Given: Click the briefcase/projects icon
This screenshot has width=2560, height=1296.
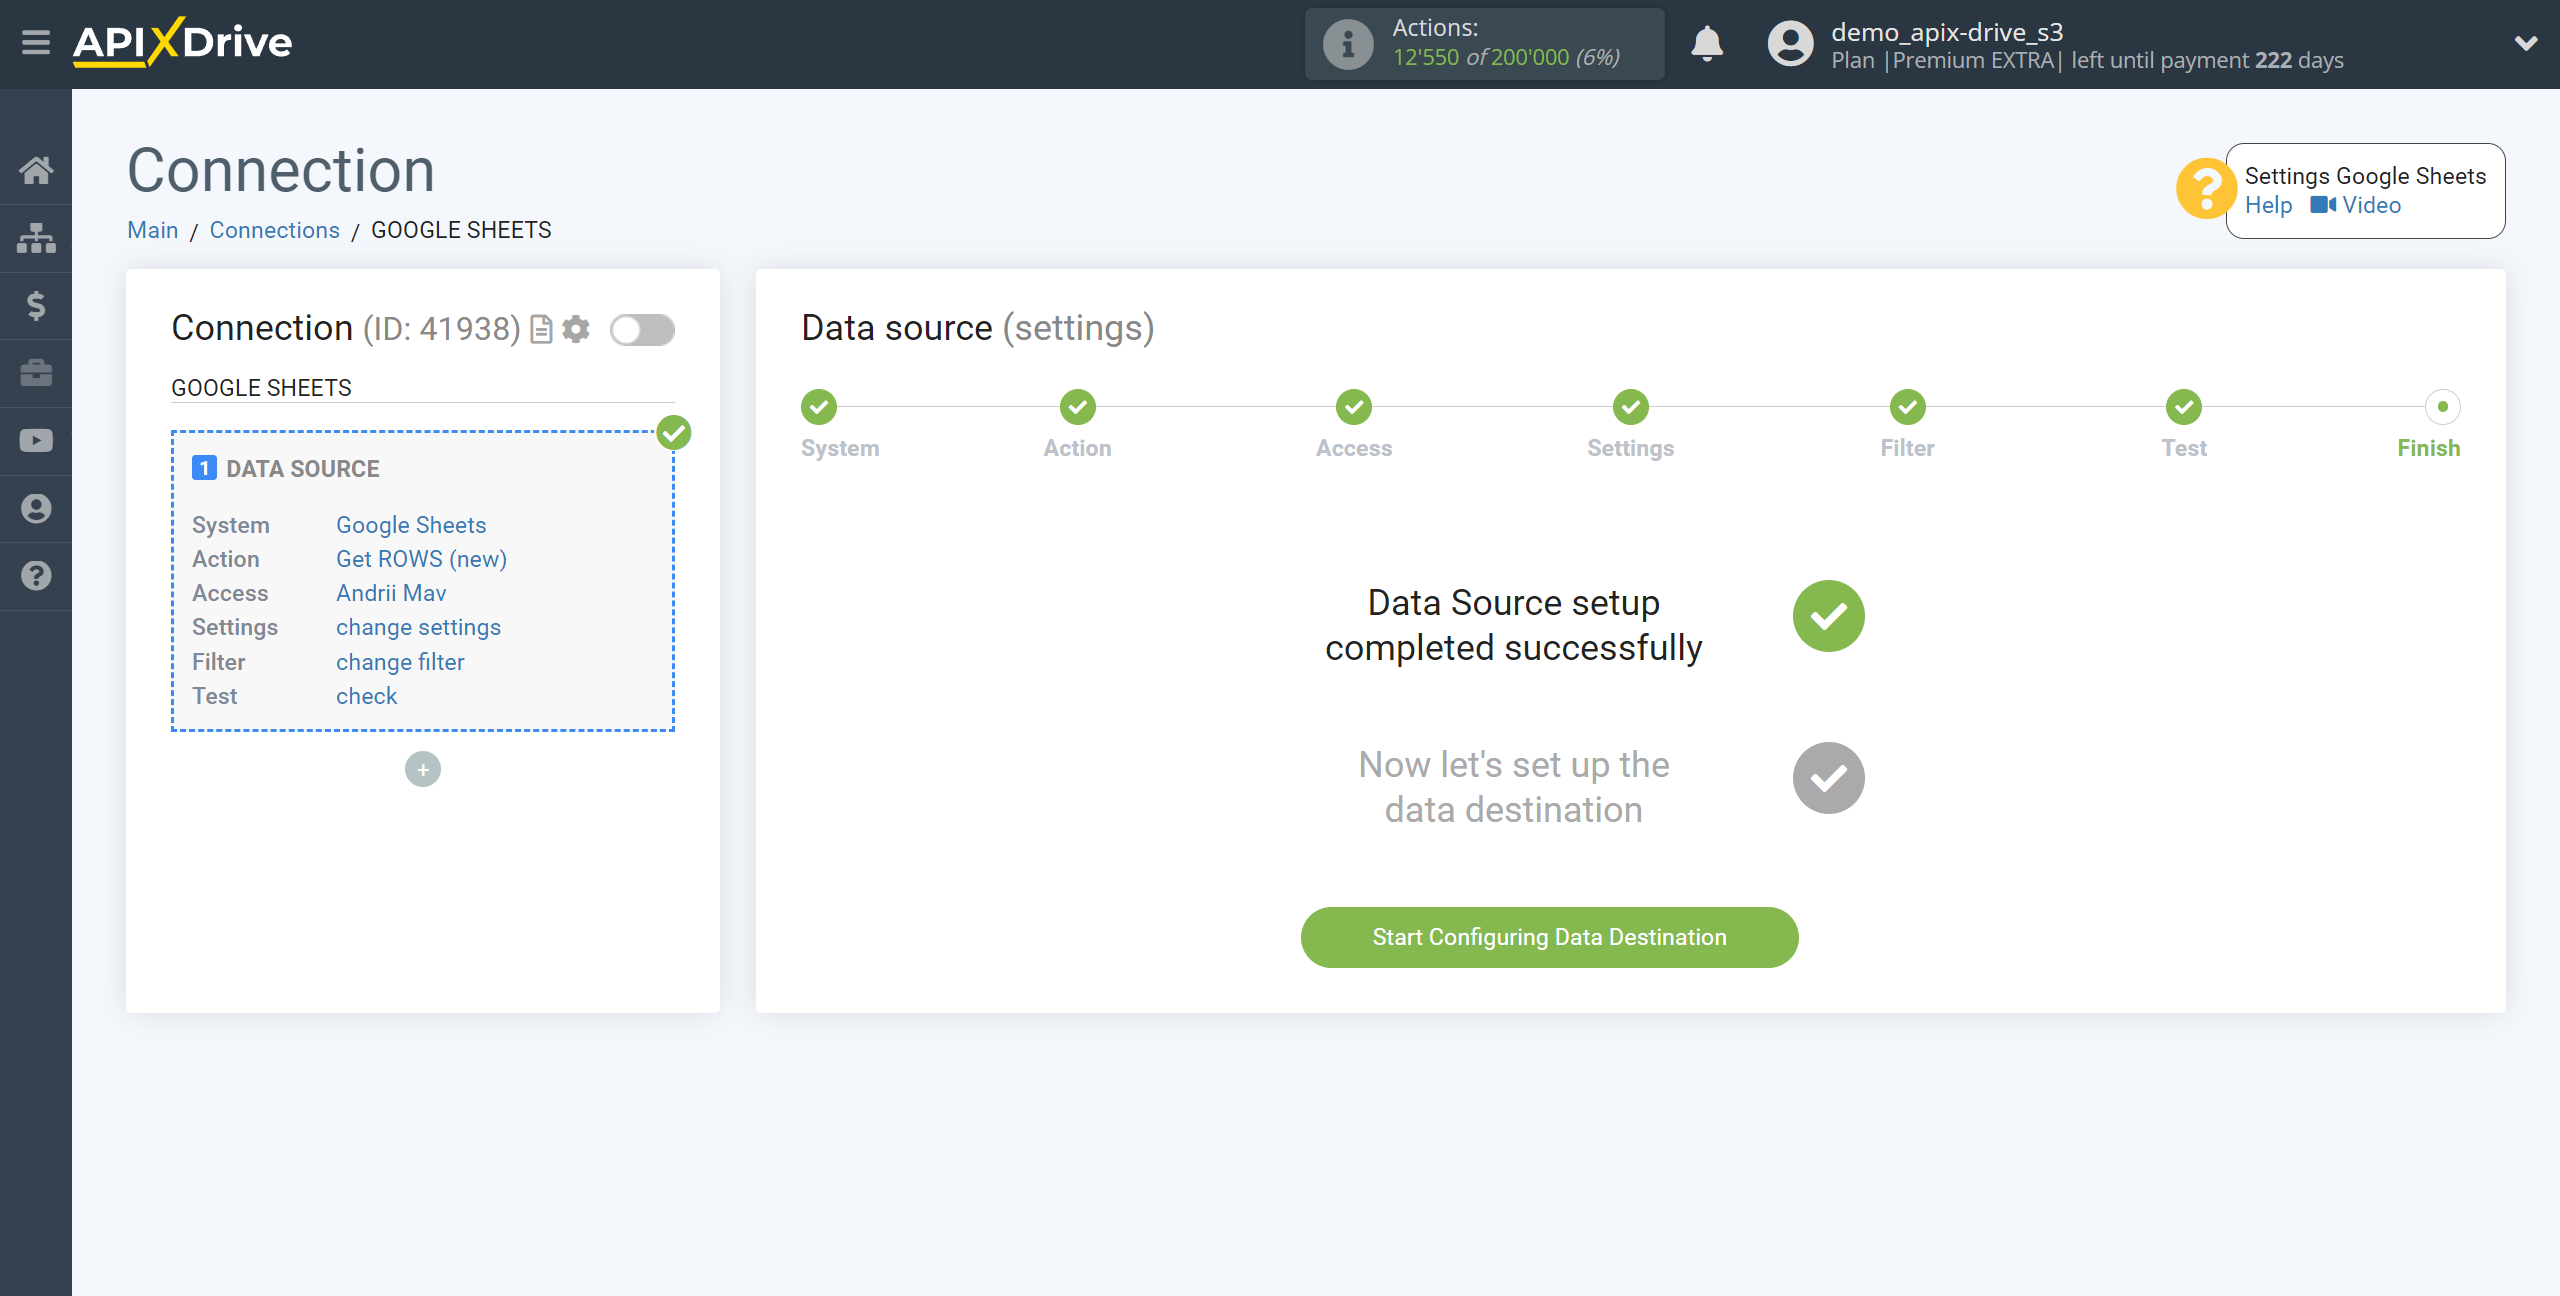Looking at the screenshot, I should point(36,372).
